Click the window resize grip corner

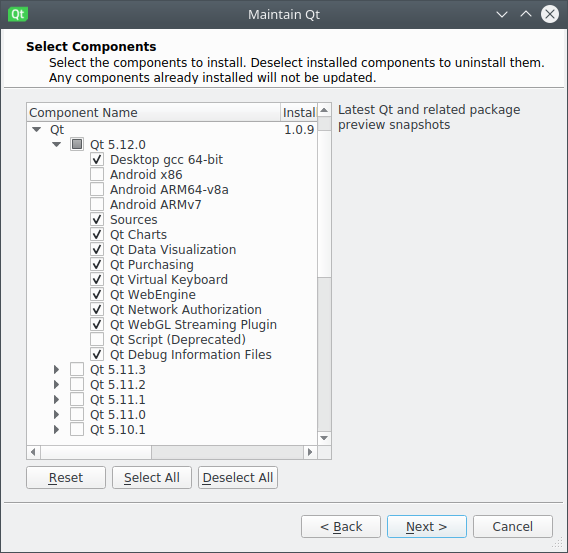click(x=557, y=543)
